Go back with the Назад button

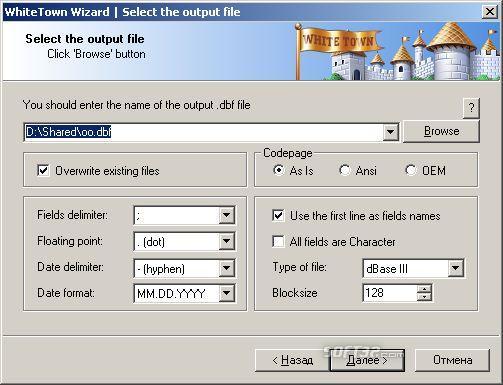[292, 360]
